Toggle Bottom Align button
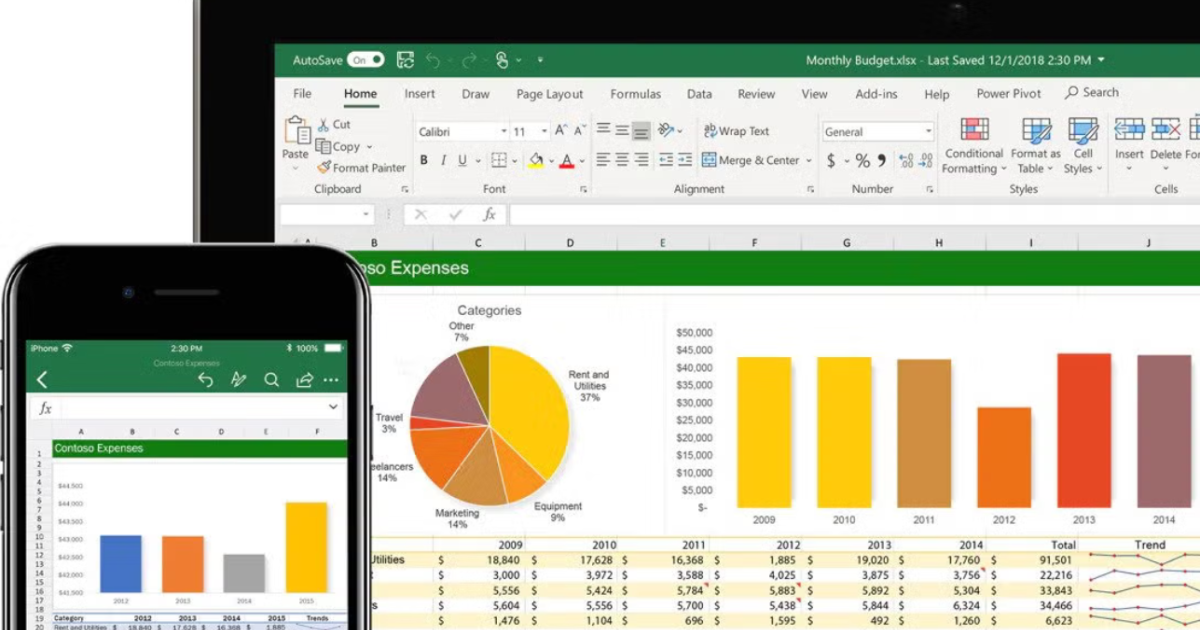The height and width of the screenshot is (630, 1200). pyautogui.click(x=641, y=131)
